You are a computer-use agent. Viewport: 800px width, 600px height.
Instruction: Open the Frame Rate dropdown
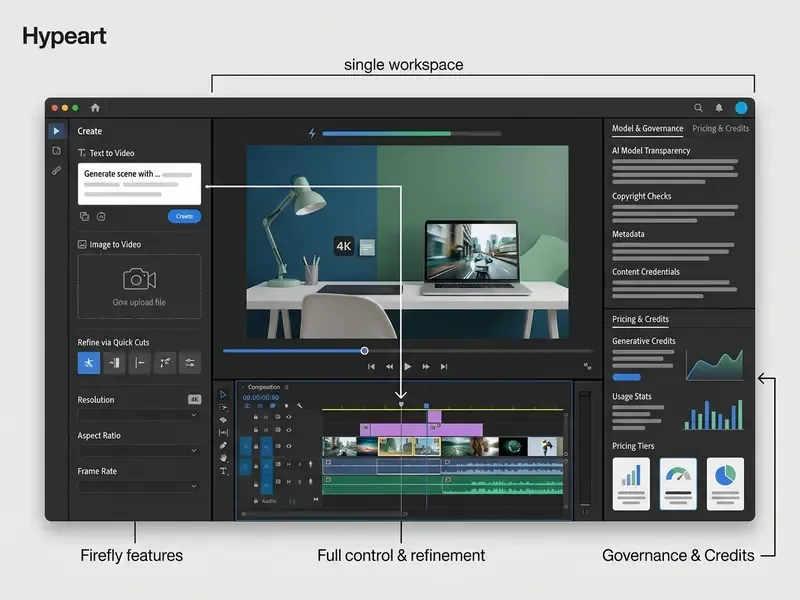pos(139,487)
